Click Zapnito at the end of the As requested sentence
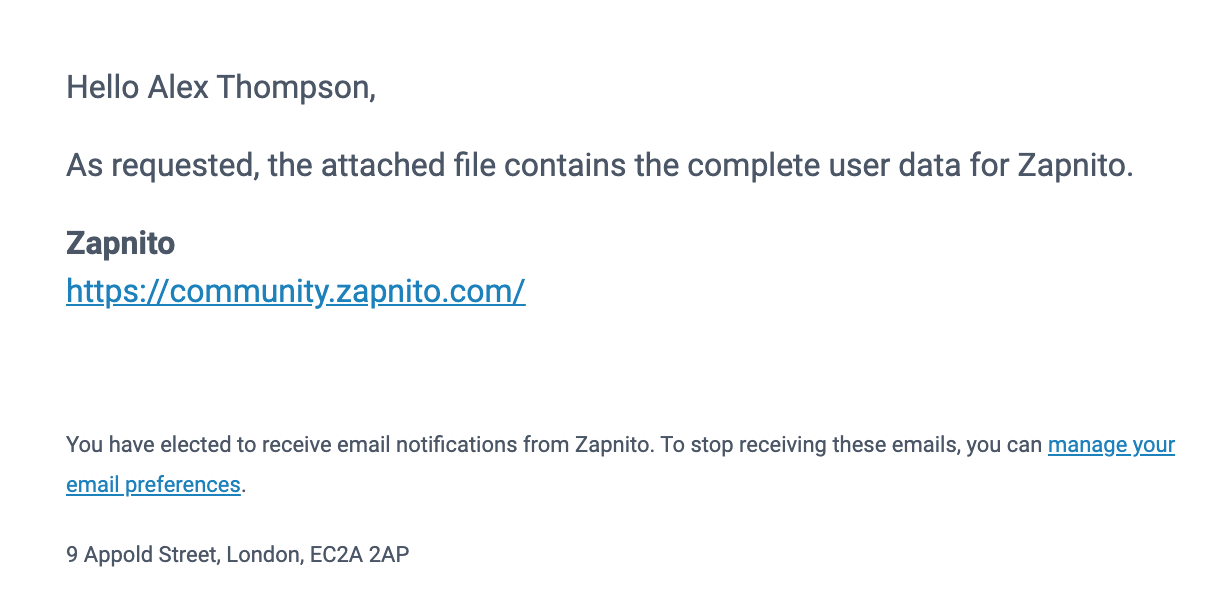Screen dimensions: 1230x612 click(1074, 165)
